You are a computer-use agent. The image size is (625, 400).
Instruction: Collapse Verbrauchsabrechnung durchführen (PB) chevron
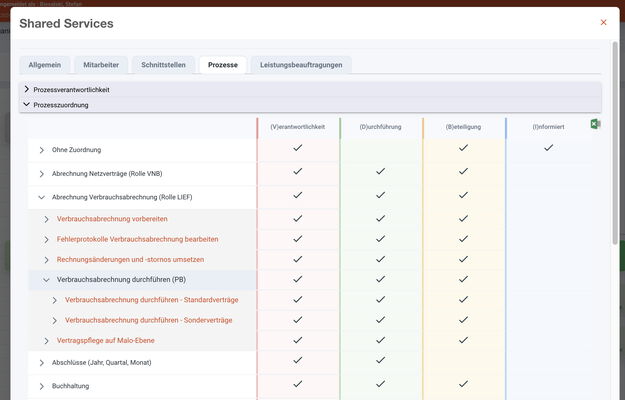47,280
